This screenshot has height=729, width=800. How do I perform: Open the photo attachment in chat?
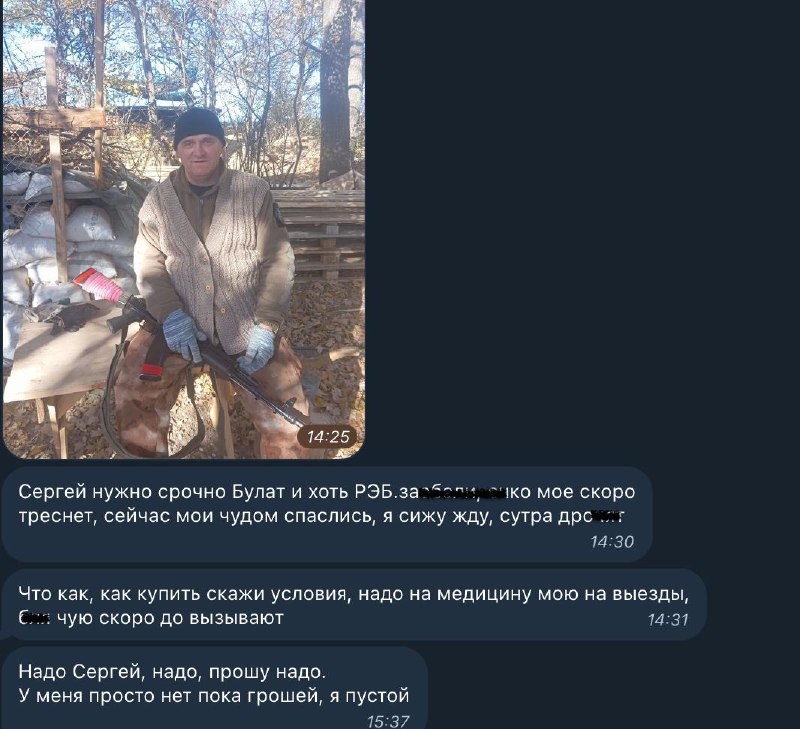pyautogui.click(x=184, y=229)
